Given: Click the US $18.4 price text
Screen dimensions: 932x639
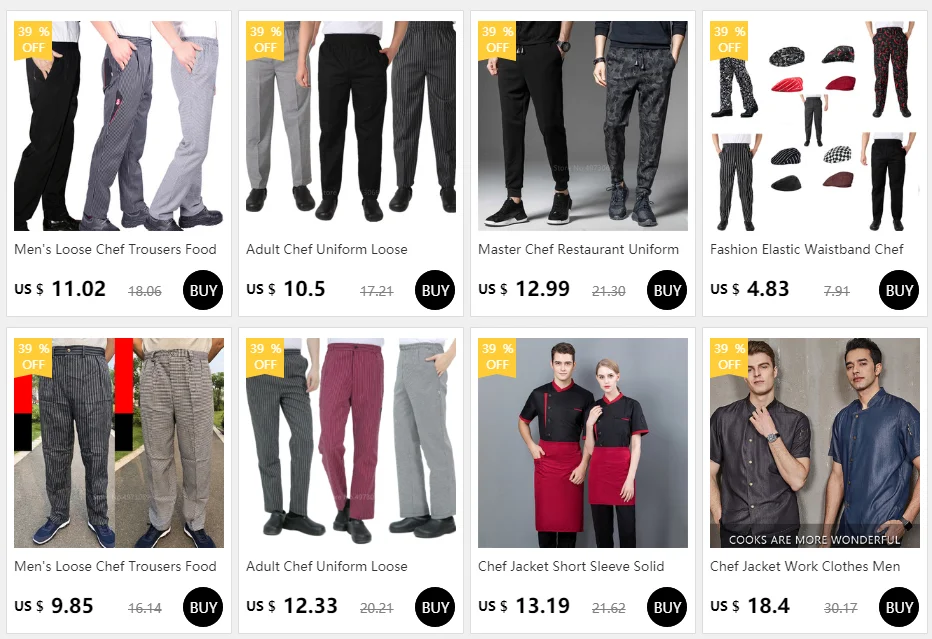Looking at the screenshot, I should click(x=750, y=606).
